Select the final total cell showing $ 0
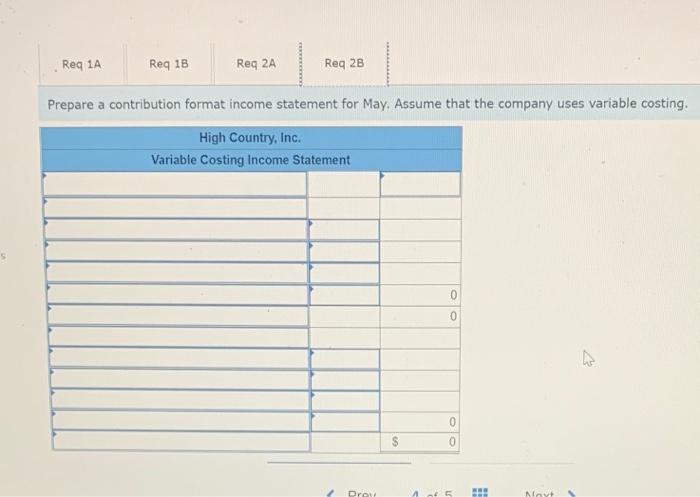This screenshot has width=700, height=497. point(420,442)
